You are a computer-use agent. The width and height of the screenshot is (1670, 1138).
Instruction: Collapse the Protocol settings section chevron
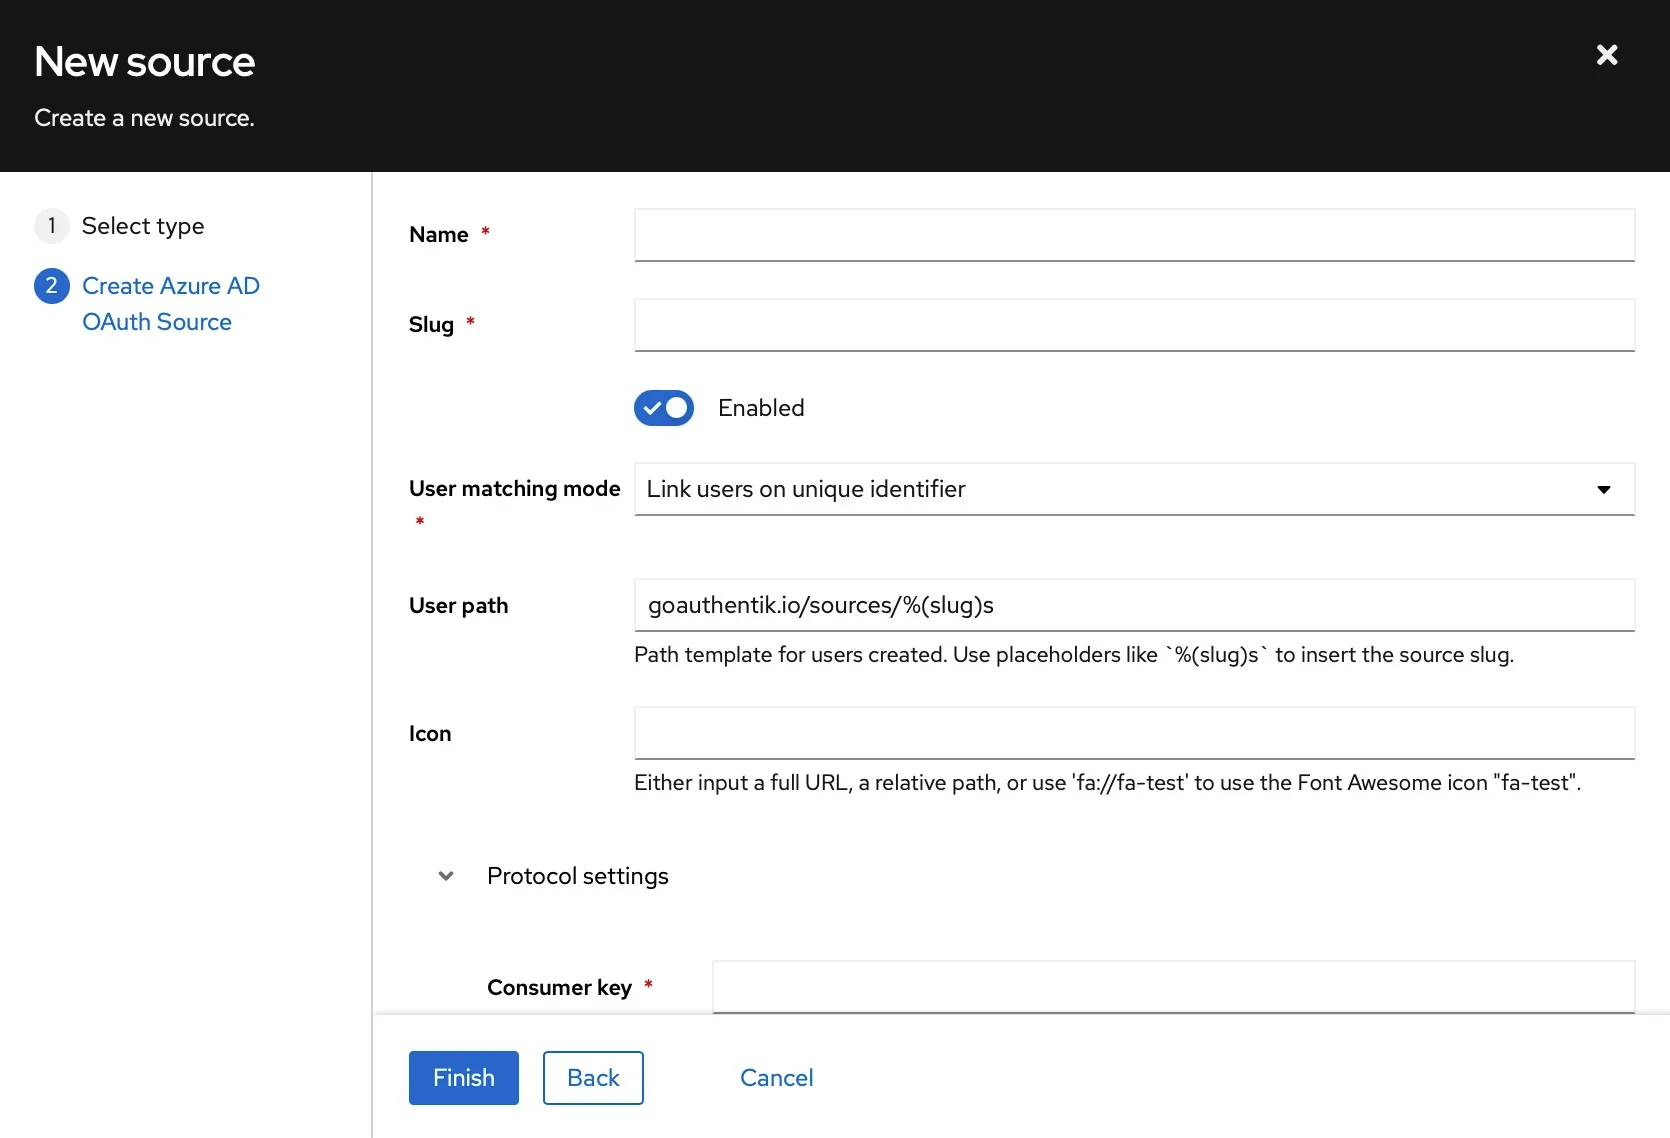pos(446,876)
